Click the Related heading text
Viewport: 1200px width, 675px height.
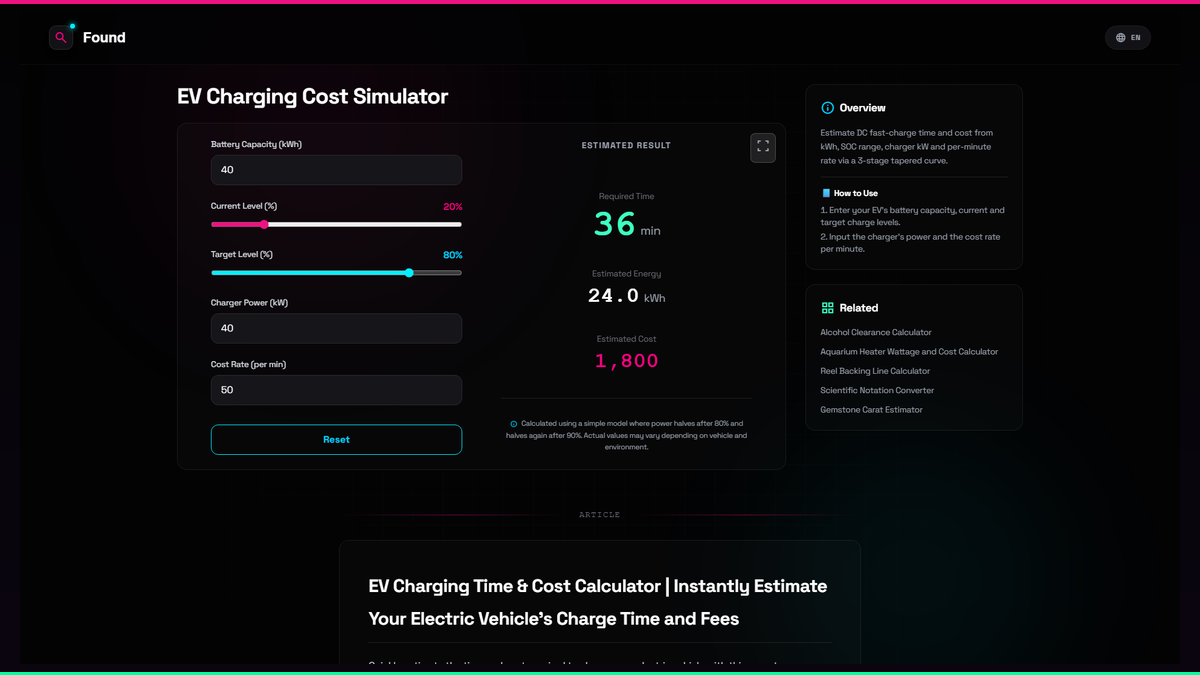(x=859, y=308)
